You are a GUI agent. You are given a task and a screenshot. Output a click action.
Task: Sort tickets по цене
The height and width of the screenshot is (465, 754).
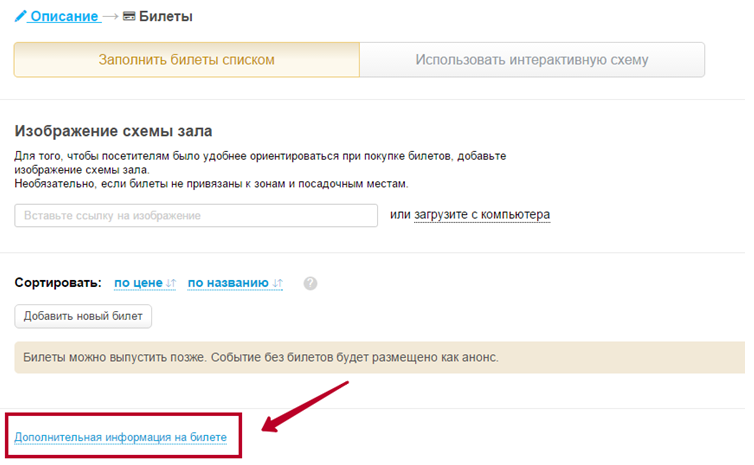point(138,283)
